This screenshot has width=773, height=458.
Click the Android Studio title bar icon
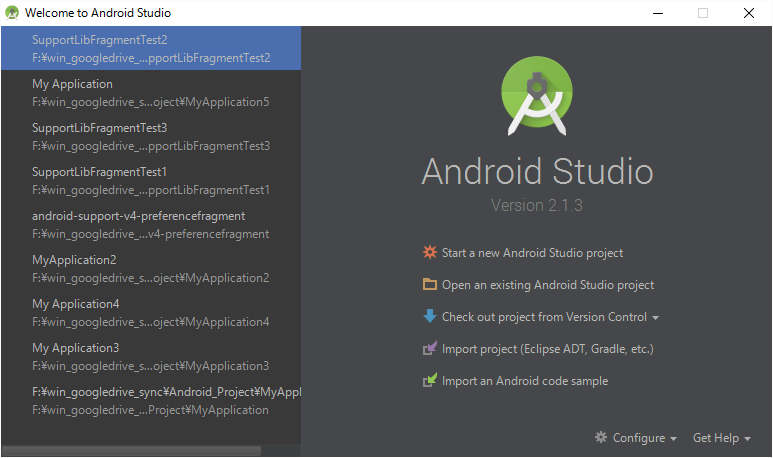point(12,13)
